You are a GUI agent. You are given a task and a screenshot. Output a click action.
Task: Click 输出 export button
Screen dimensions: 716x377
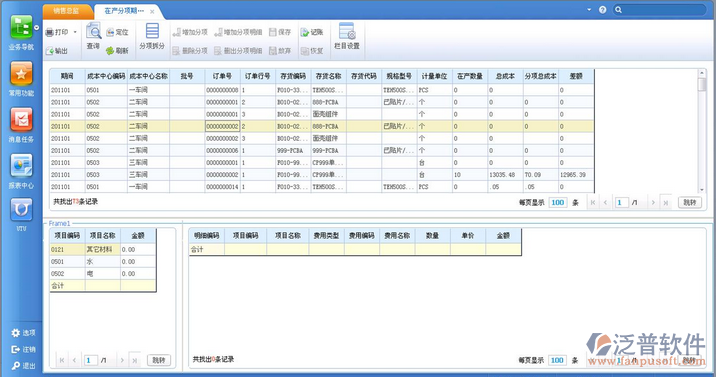(x=57, y=51)
